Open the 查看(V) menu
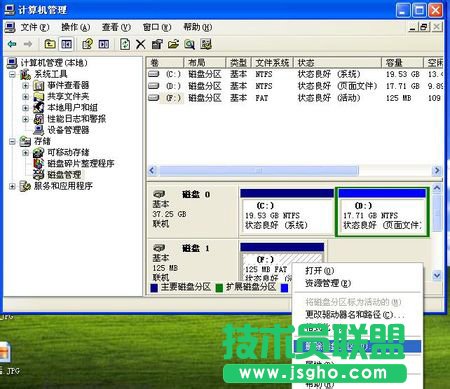Image resolution: width=450 pixels, height=389 pixels. pyautogui.click(x=116, y=27)
